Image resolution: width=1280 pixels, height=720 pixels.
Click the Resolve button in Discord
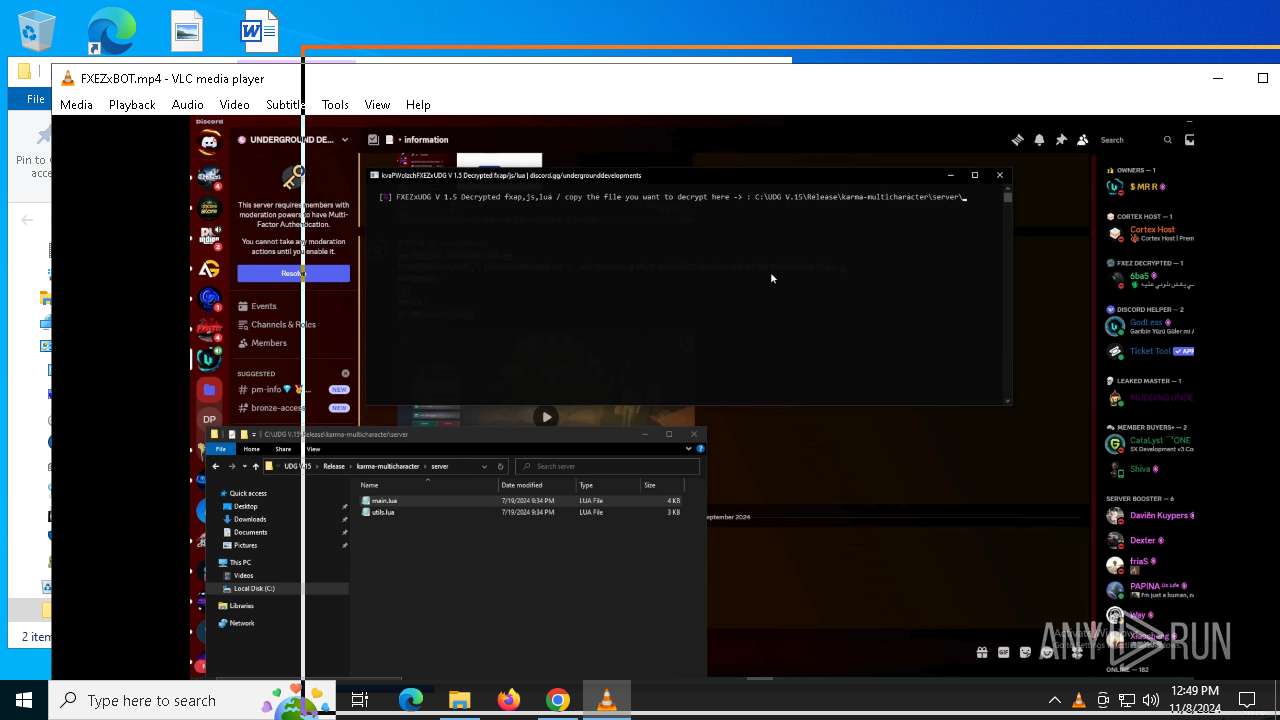pos(293,273)
